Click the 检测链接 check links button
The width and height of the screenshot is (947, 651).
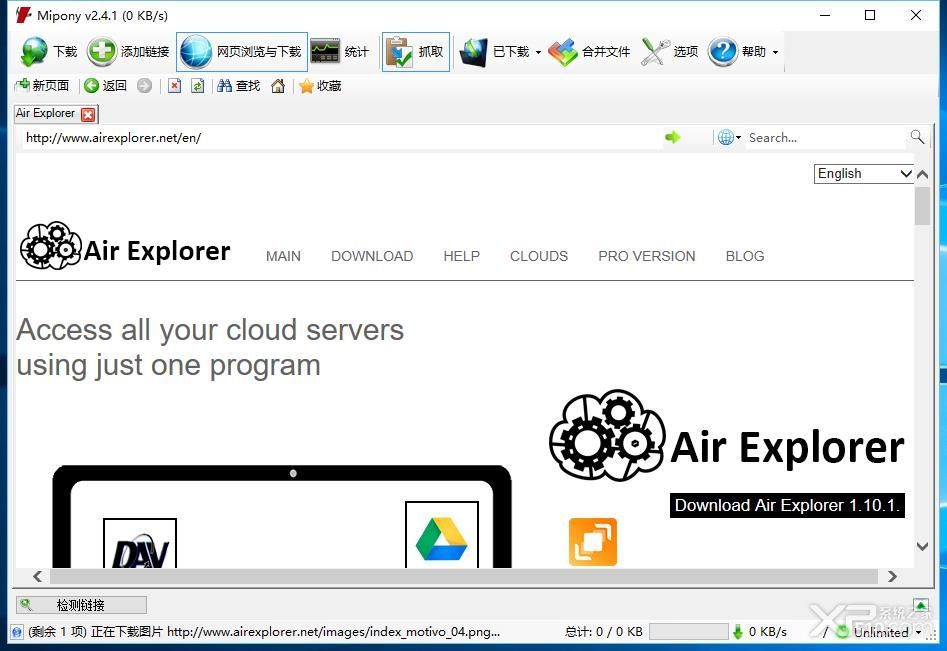(81, 605)
